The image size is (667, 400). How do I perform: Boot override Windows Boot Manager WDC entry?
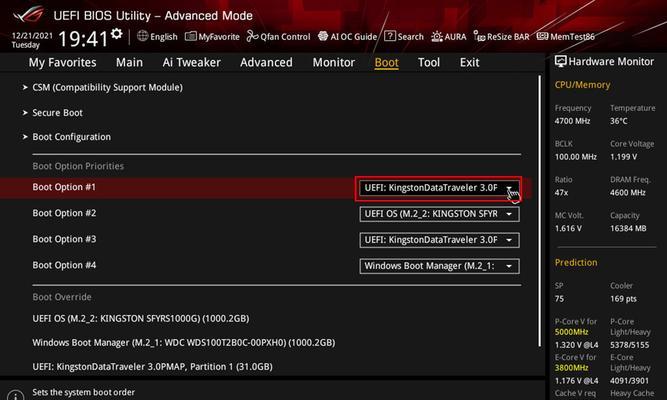point(184,343)
